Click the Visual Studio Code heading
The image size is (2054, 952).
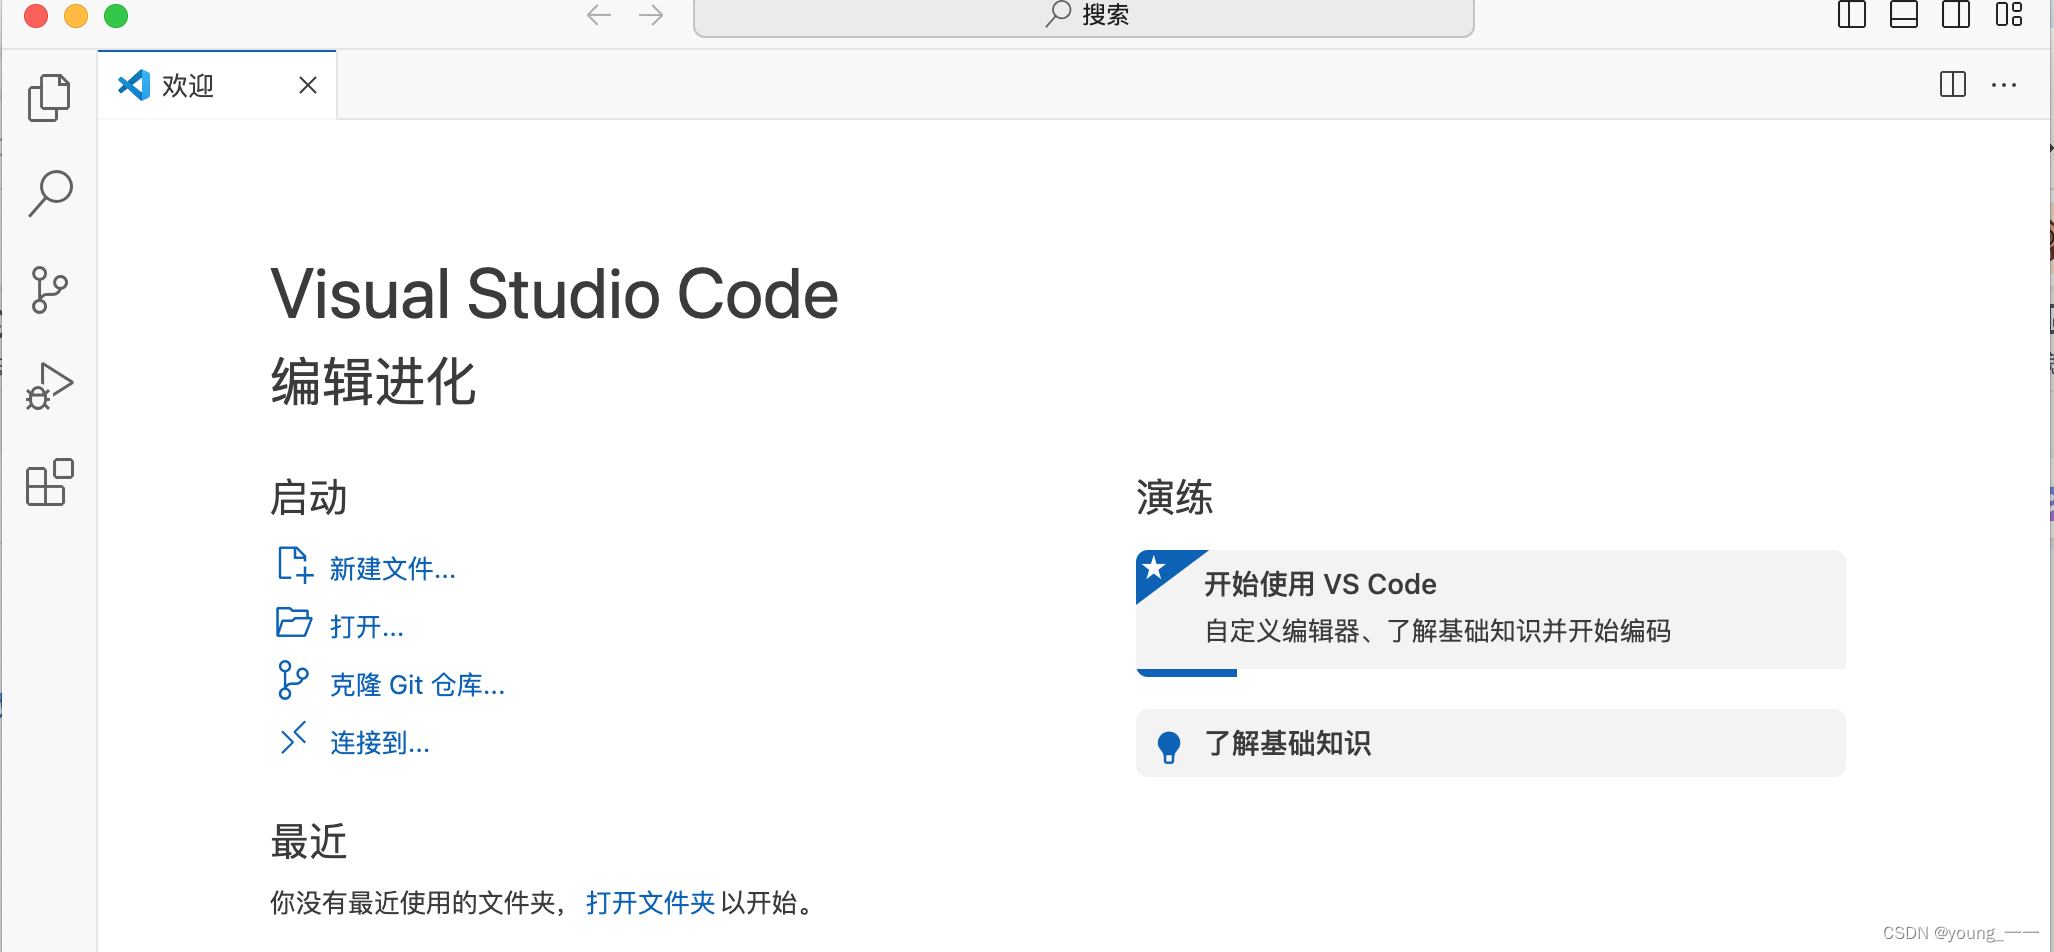pyautogui.click(x=555, y=295)
